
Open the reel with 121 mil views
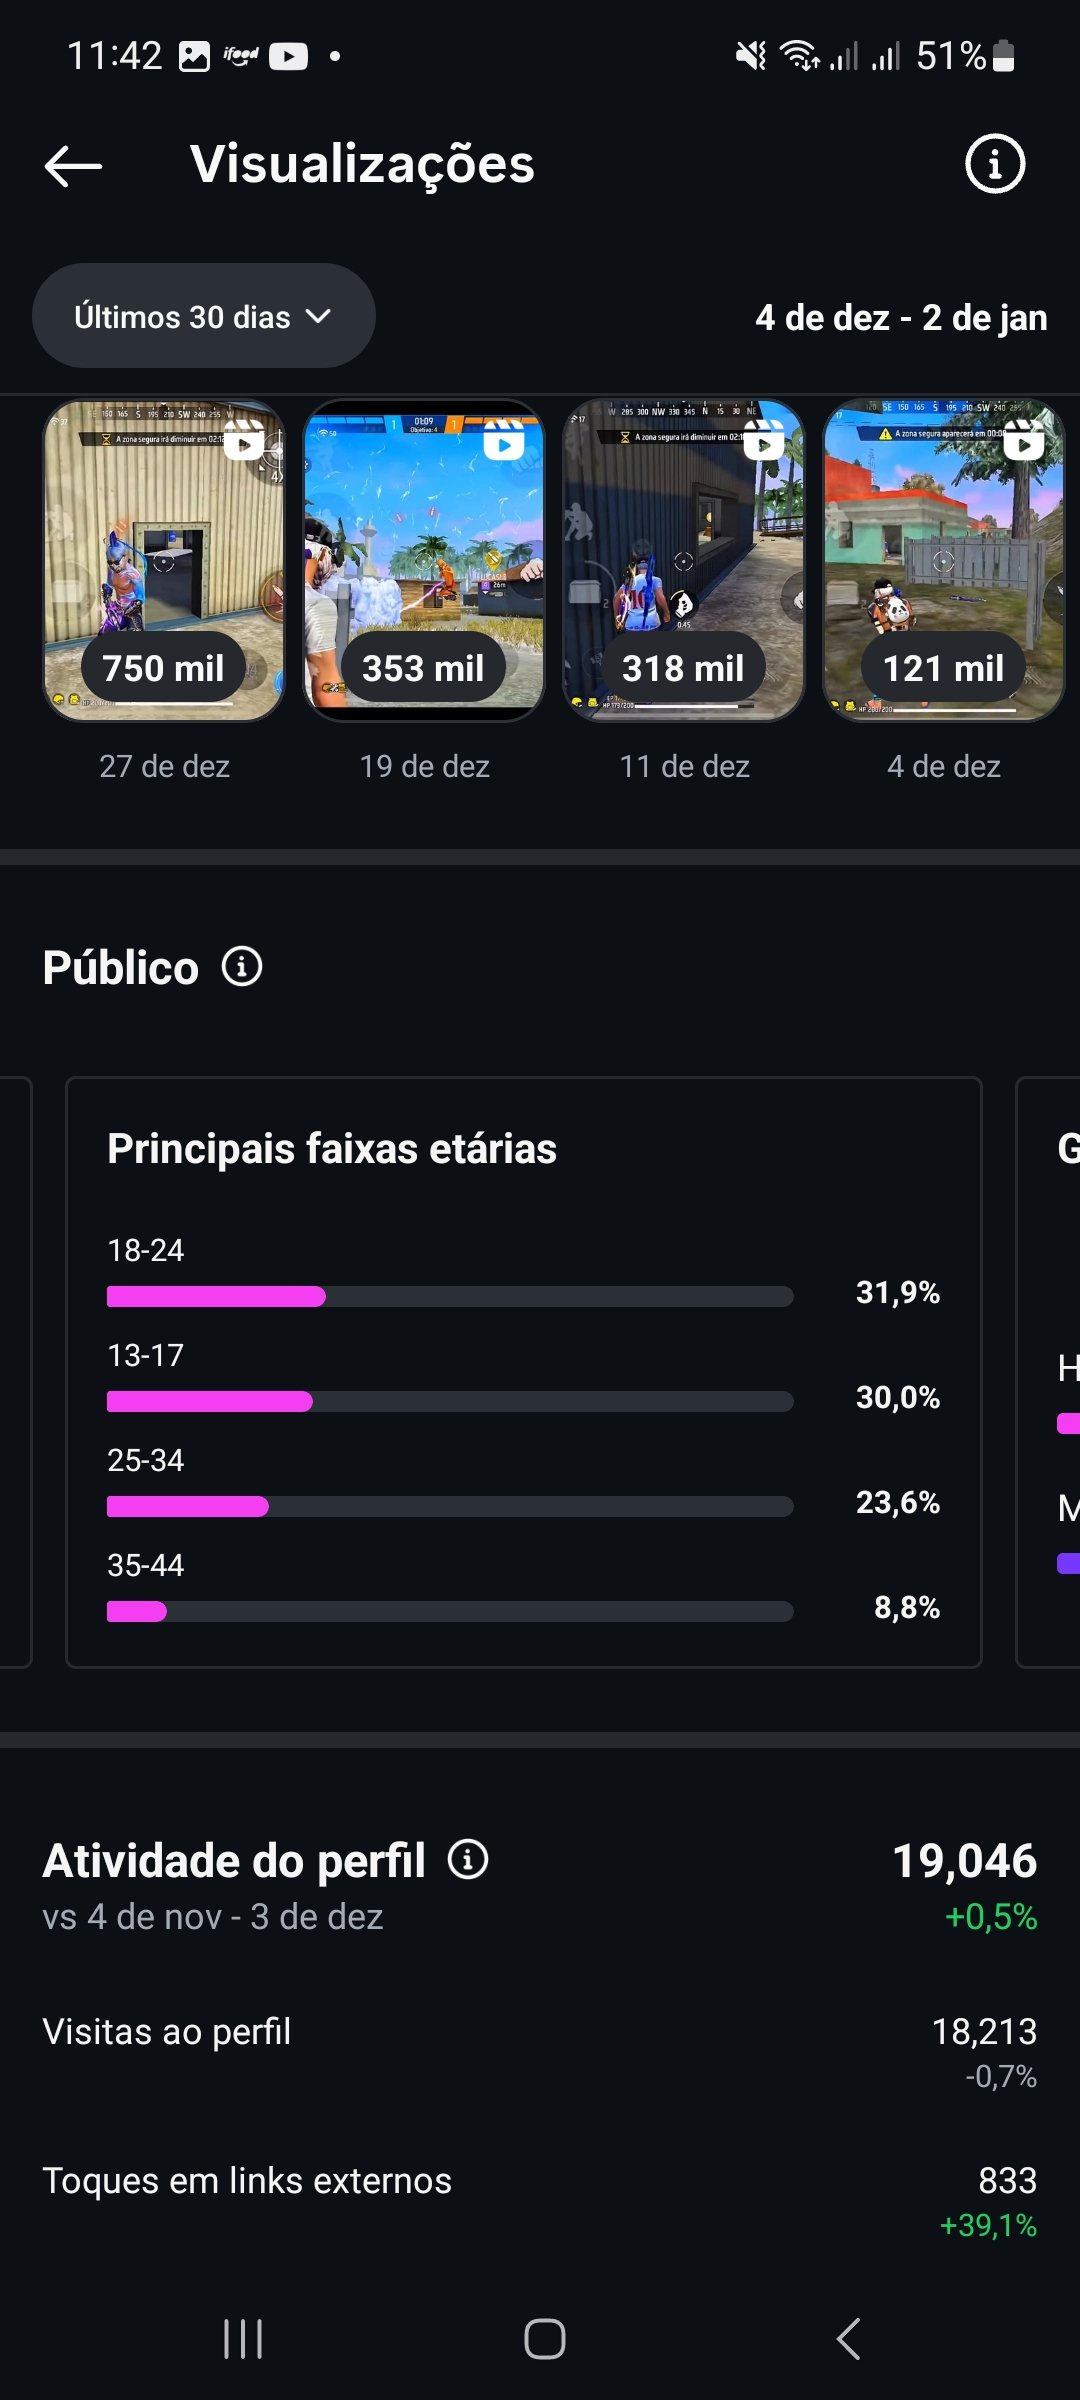pos(944,560)
